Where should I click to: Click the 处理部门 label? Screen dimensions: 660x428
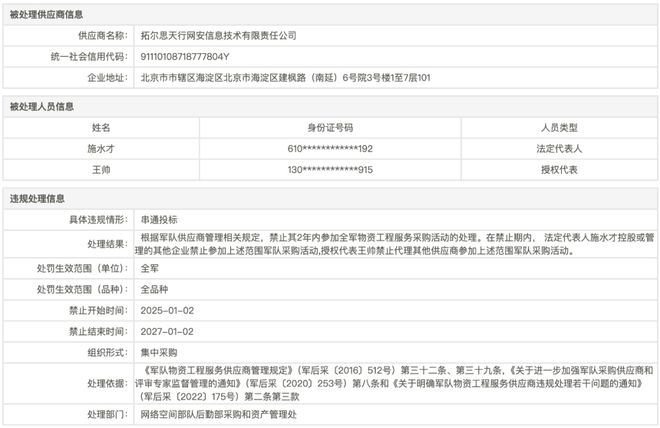click(x=108, y=415)
